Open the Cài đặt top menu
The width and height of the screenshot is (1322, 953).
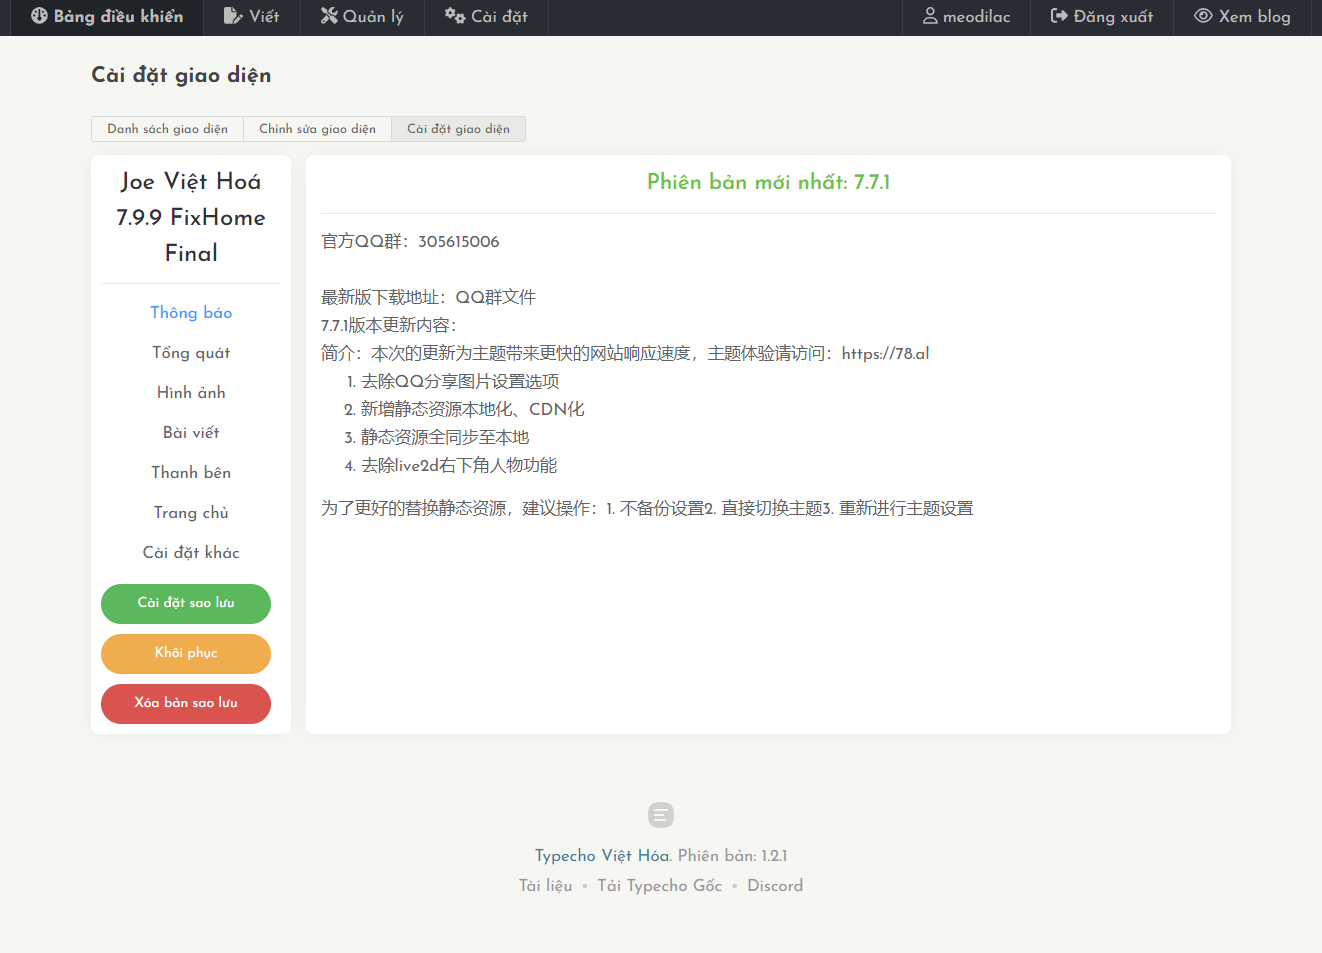pos(486,17)
